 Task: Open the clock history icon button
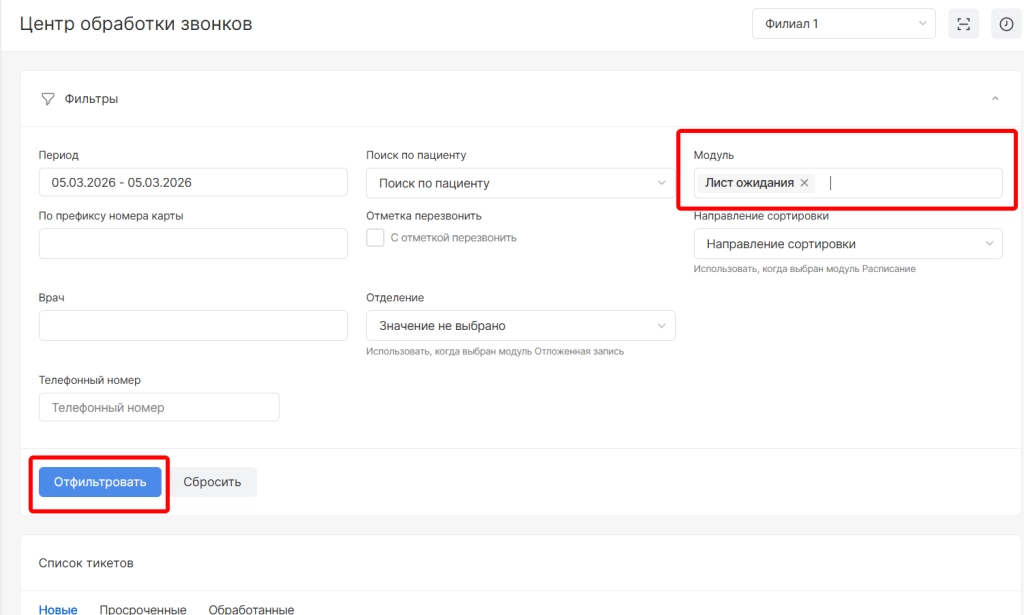tap(1006, 24)
